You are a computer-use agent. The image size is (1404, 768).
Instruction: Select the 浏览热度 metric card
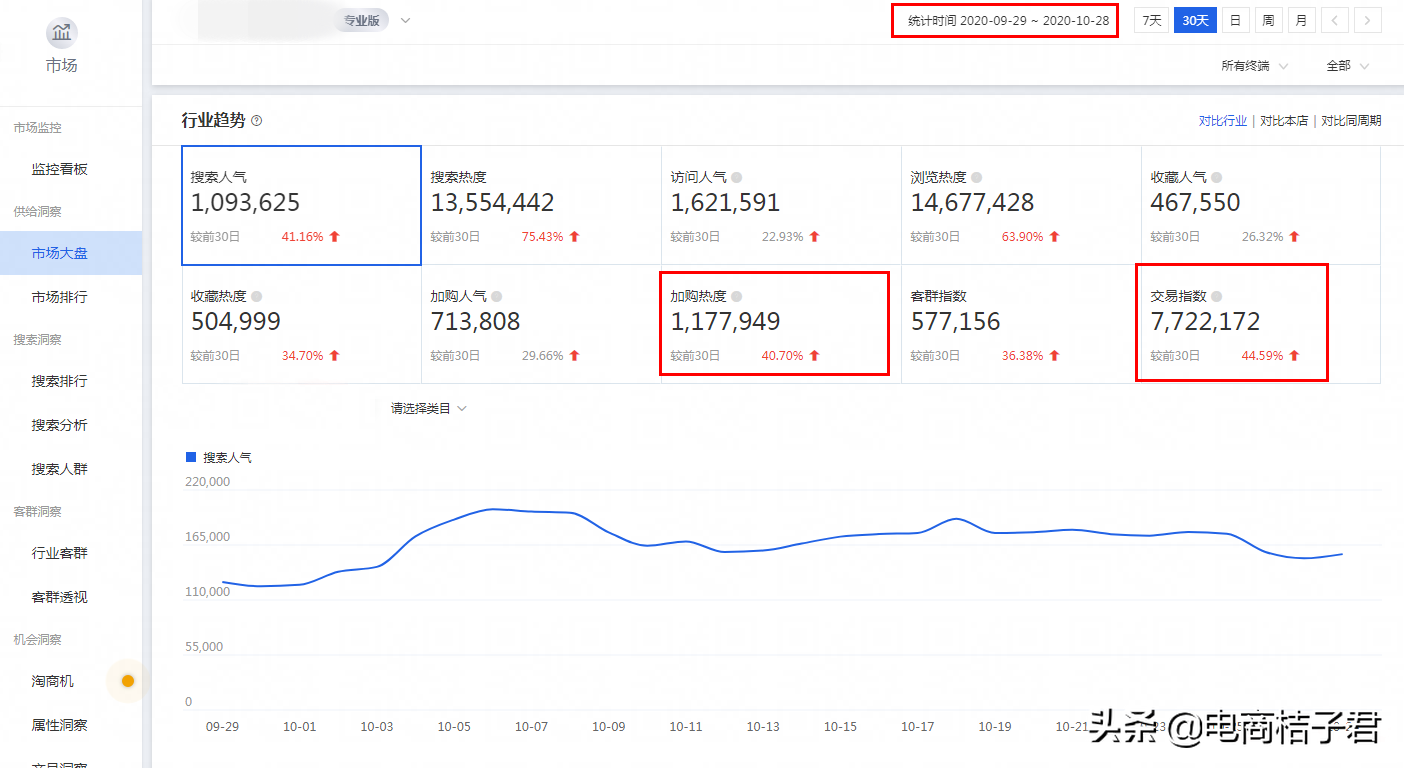(x=1021, y=205)
